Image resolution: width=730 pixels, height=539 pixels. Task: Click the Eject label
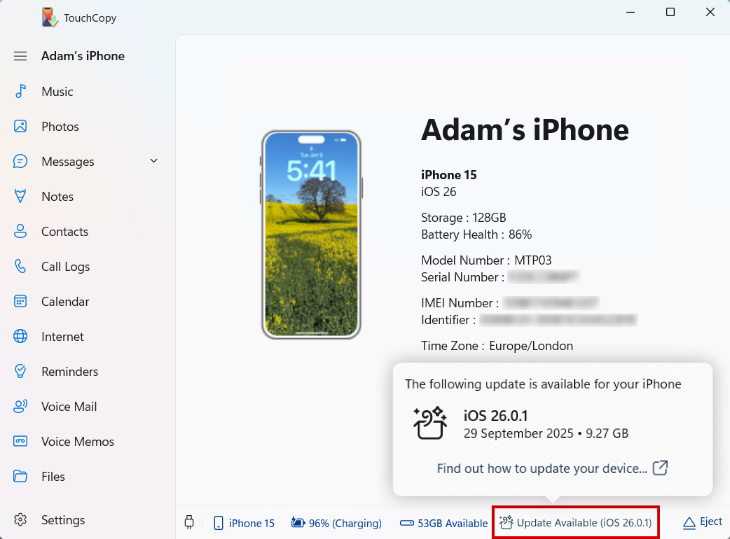711,521
